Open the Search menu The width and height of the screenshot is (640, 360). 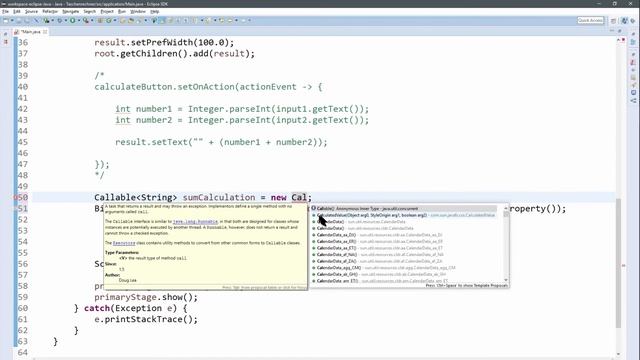[x=89, y=11]
